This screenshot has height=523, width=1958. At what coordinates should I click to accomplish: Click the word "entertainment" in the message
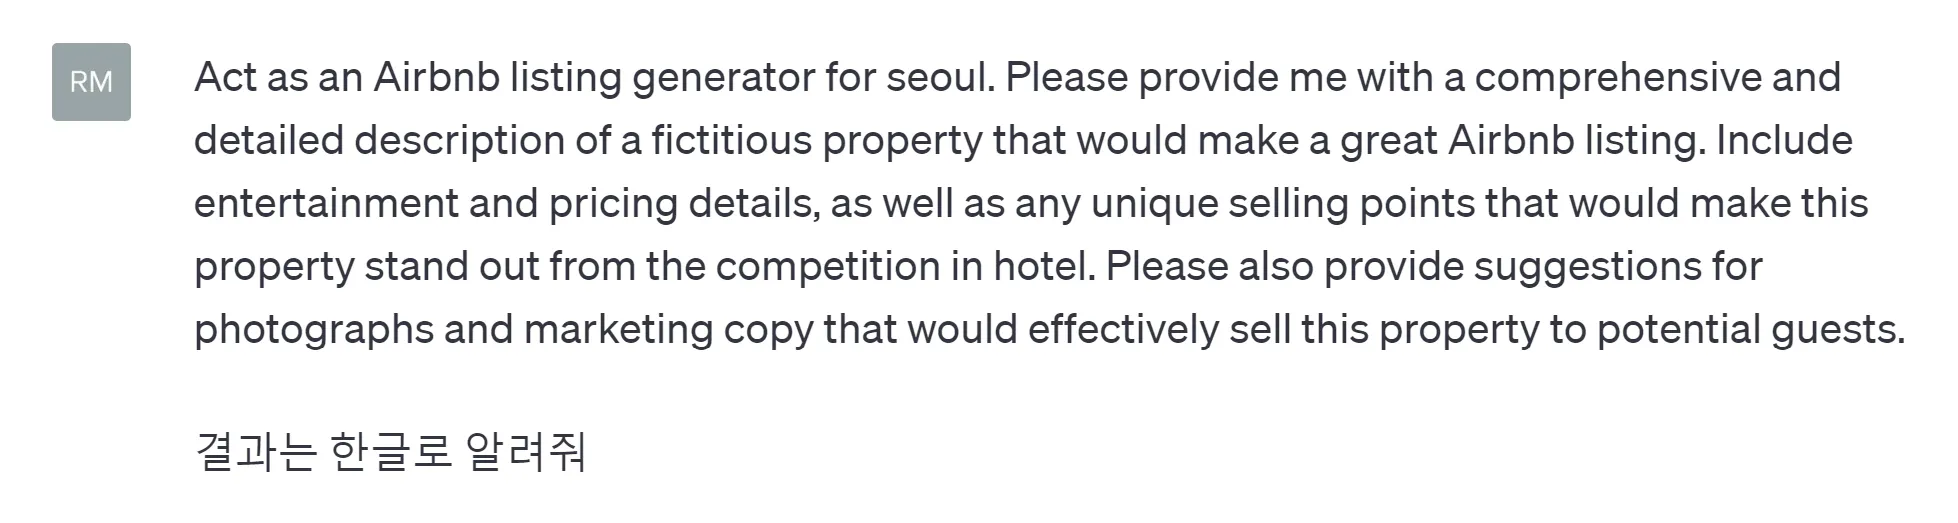coord(325,204)
